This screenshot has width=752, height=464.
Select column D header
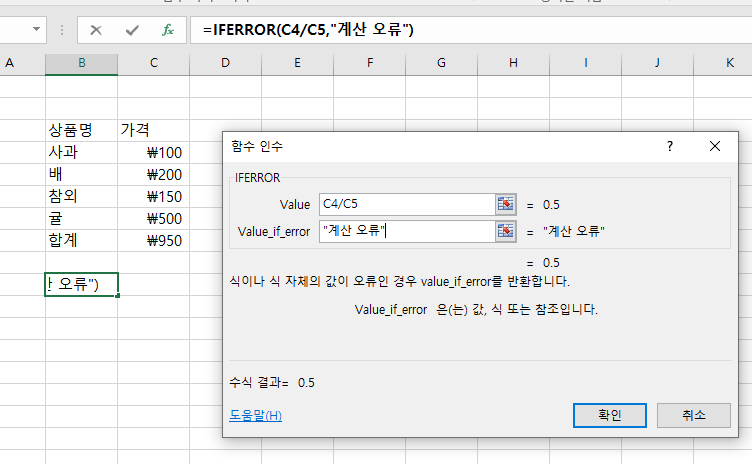click(225, 63)
